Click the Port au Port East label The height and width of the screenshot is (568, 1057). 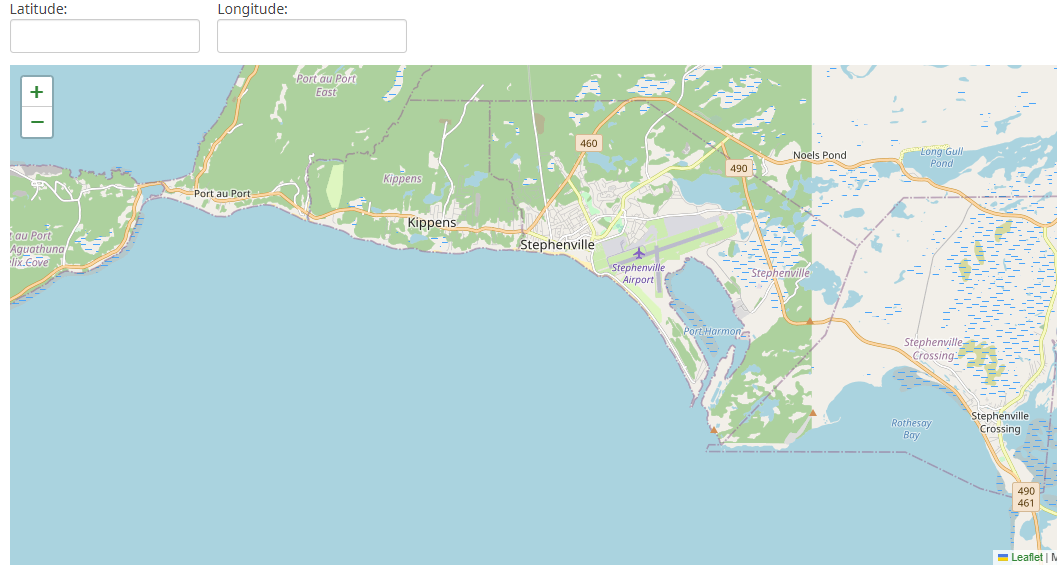326,85
